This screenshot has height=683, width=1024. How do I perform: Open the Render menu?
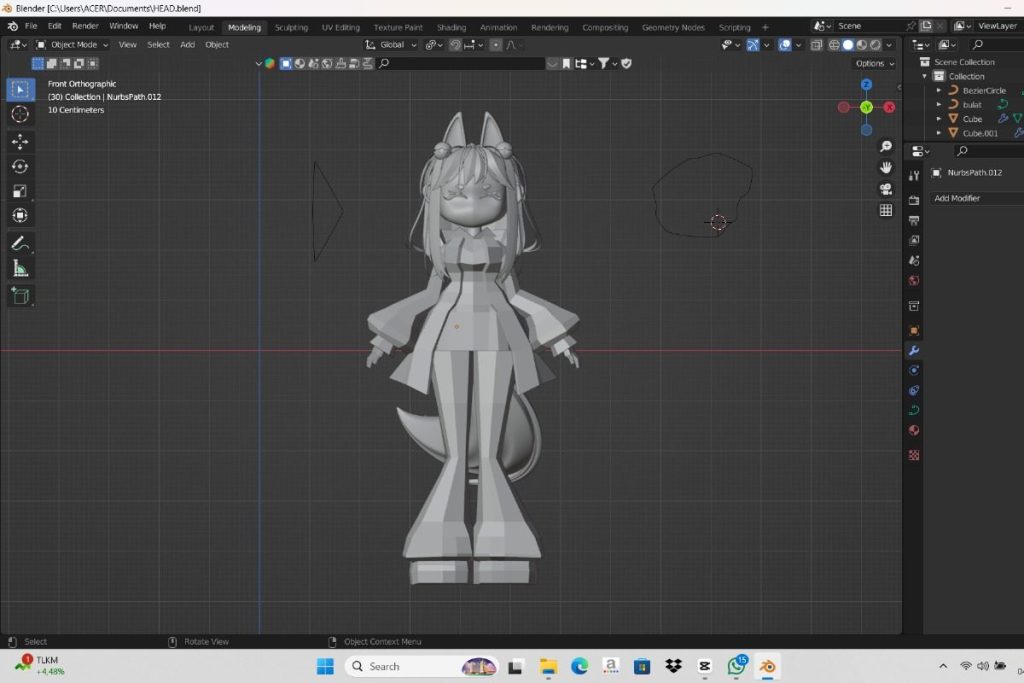pyautogui.click(x=85, y=26)
